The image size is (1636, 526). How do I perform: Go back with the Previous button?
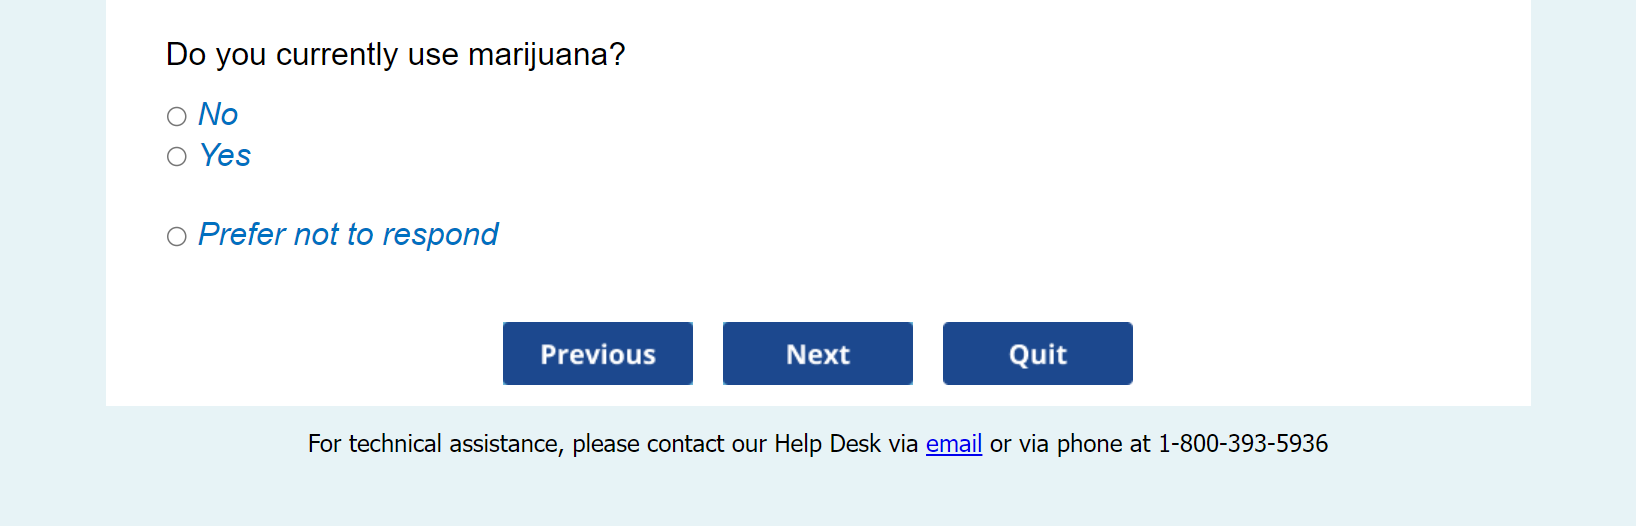coord(597,354)
